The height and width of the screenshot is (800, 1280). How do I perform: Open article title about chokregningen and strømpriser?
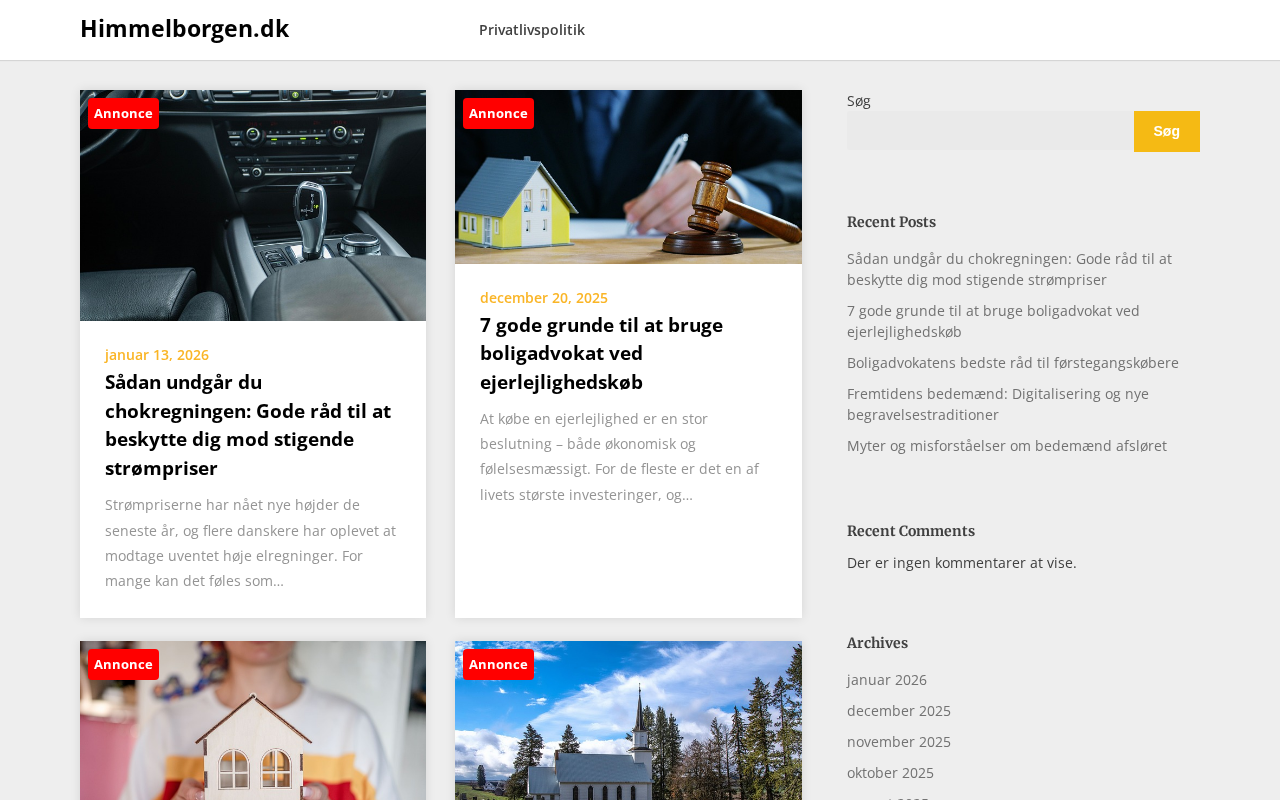pos(248,425)
